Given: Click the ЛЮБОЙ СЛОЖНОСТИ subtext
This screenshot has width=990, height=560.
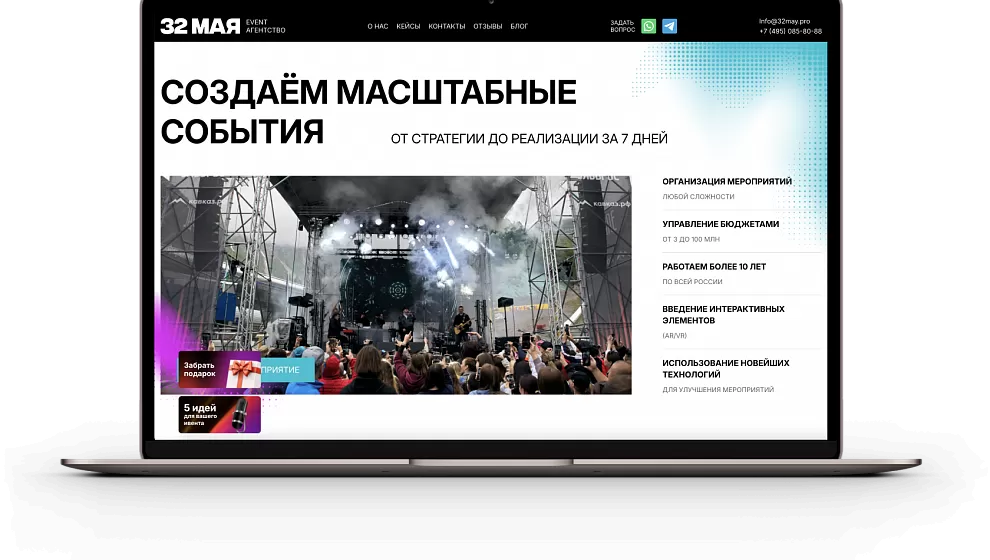Looking at the screenshot, I should (698, 197).
